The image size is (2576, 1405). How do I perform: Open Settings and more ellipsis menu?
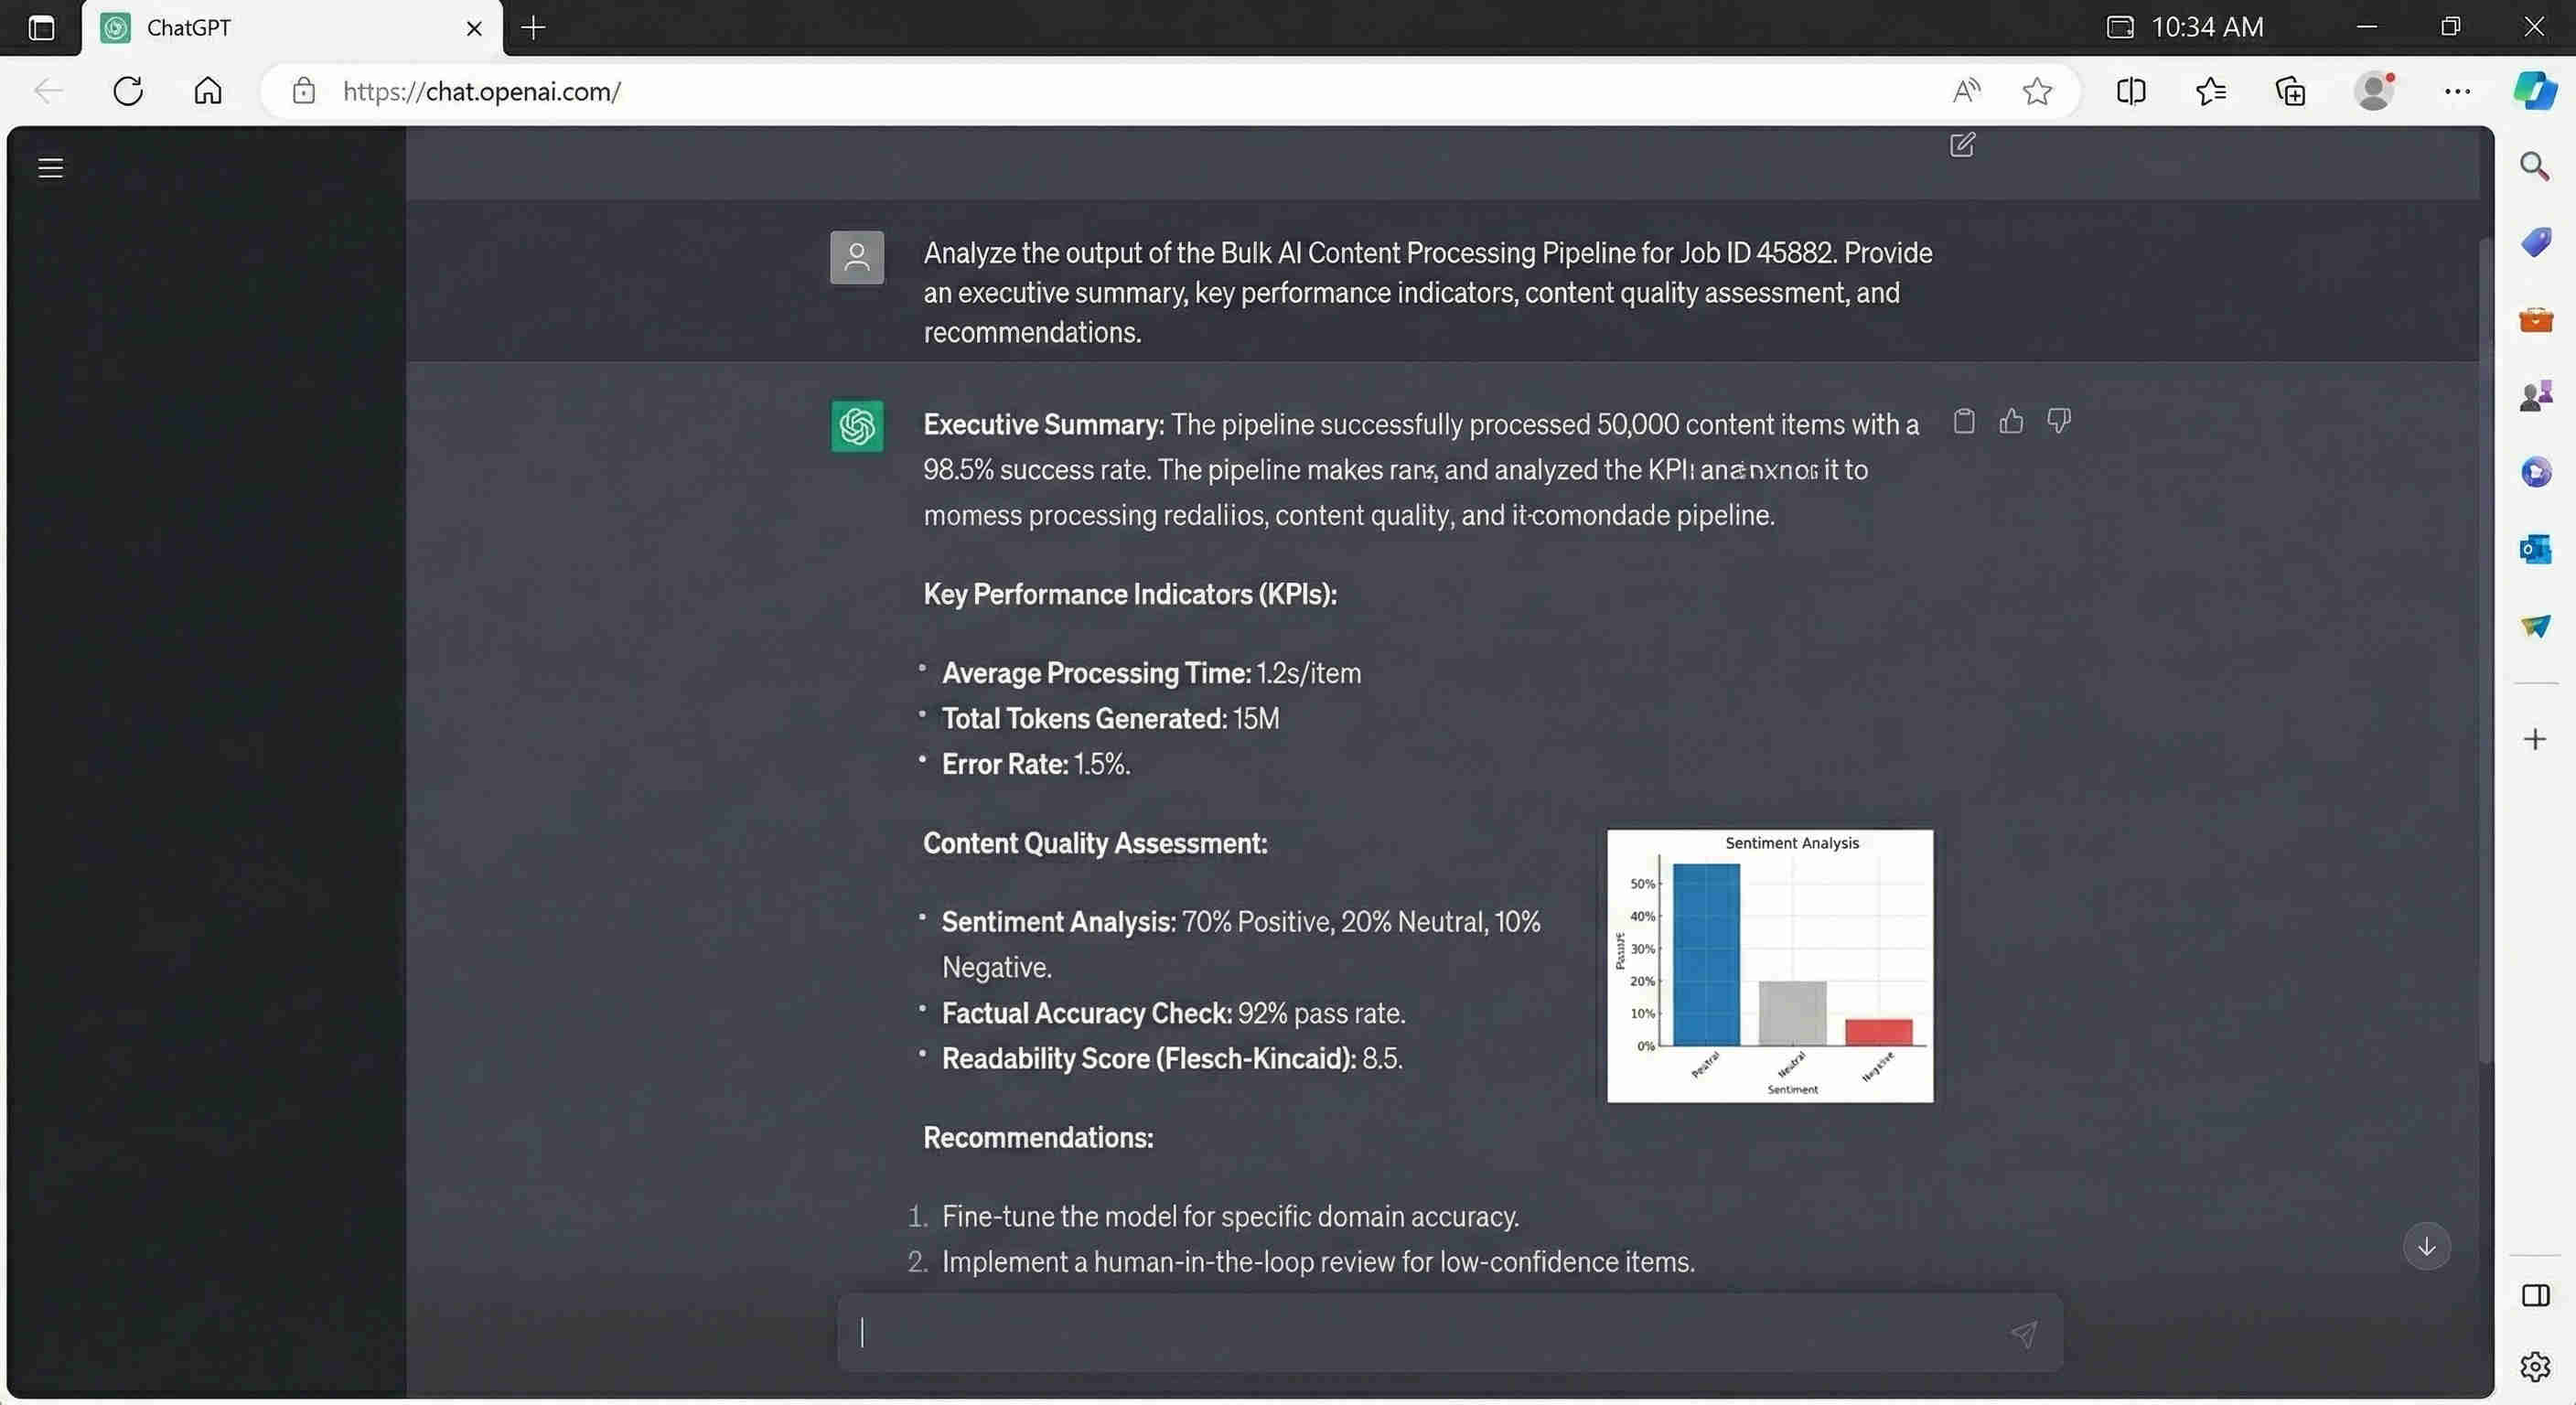coord(2457,91)
